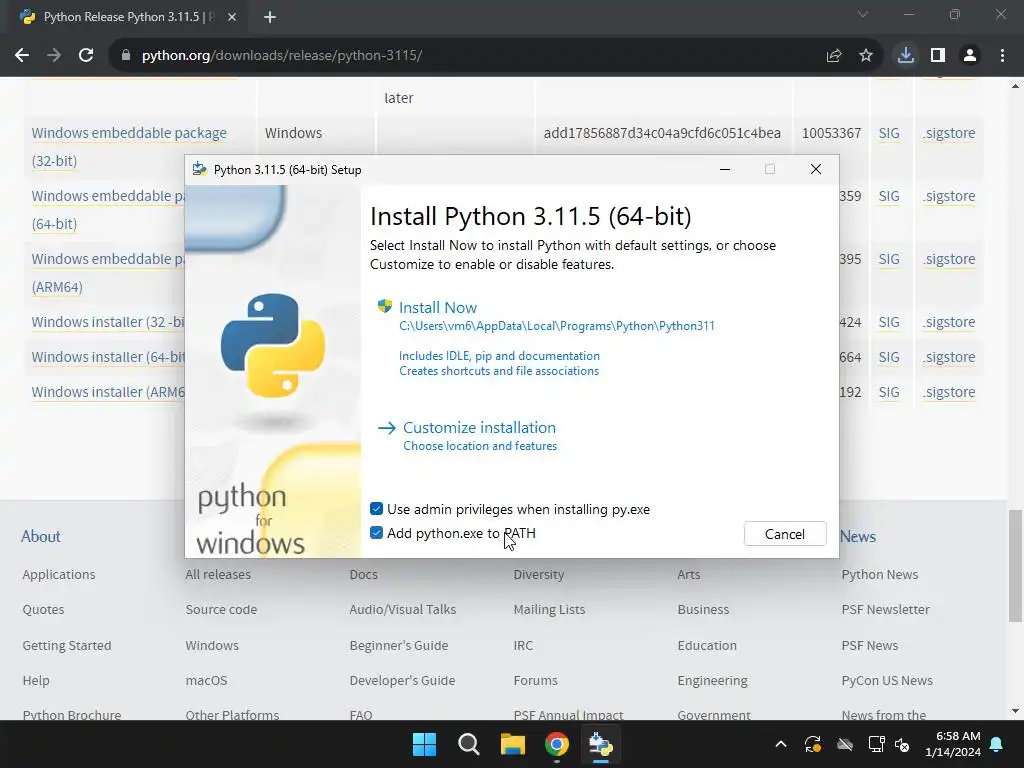The image size is (1024, 768).
Task: Open SIG link for embeddable package (32-bit)
Action: 889,133
